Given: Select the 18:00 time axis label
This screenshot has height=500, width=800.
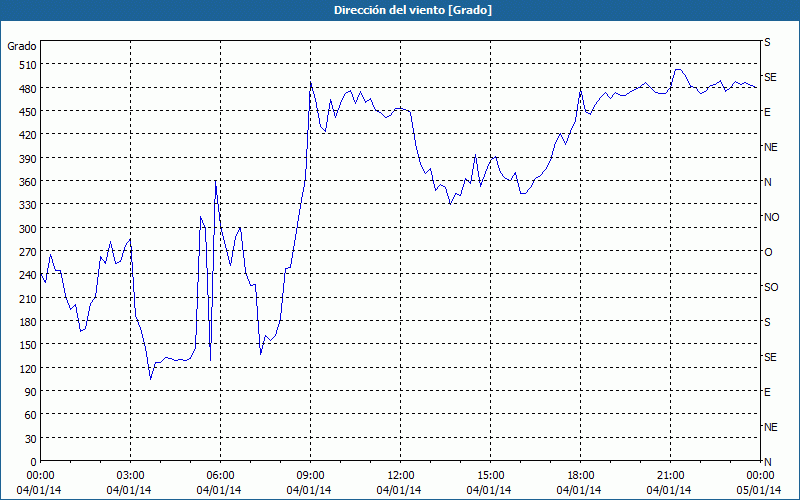Looking at the screenshot, I should tap(581, 476).
